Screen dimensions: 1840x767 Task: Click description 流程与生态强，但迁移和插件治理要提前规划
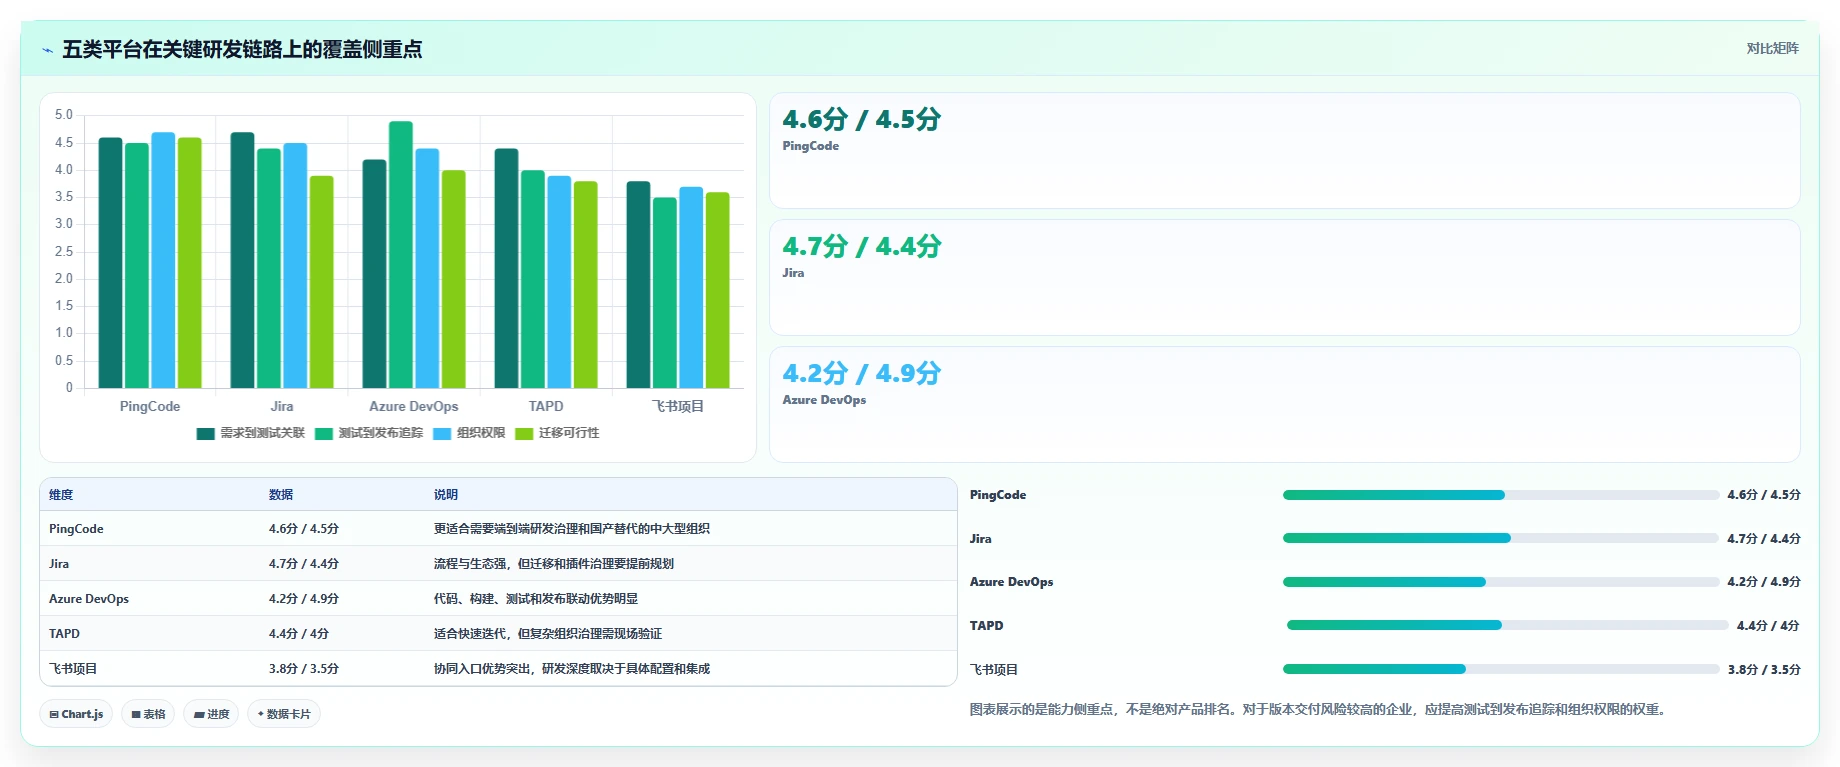click(554, 564)
